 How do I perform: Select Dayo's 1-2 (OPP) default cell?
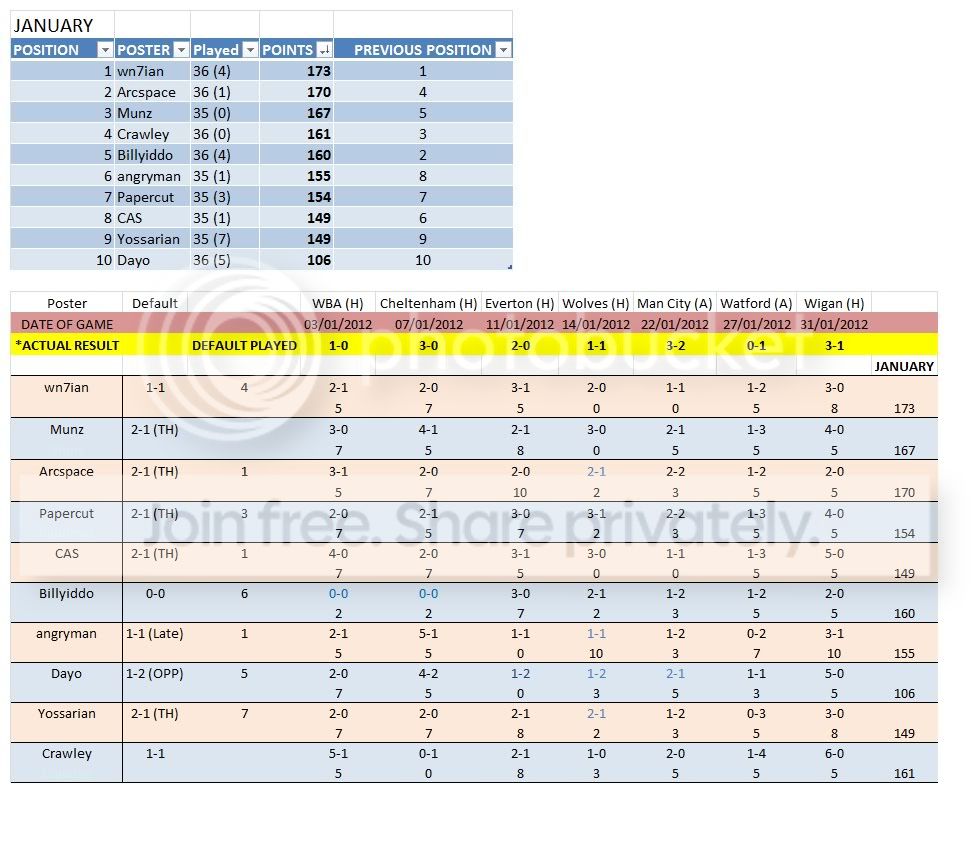tap(155, 674)
